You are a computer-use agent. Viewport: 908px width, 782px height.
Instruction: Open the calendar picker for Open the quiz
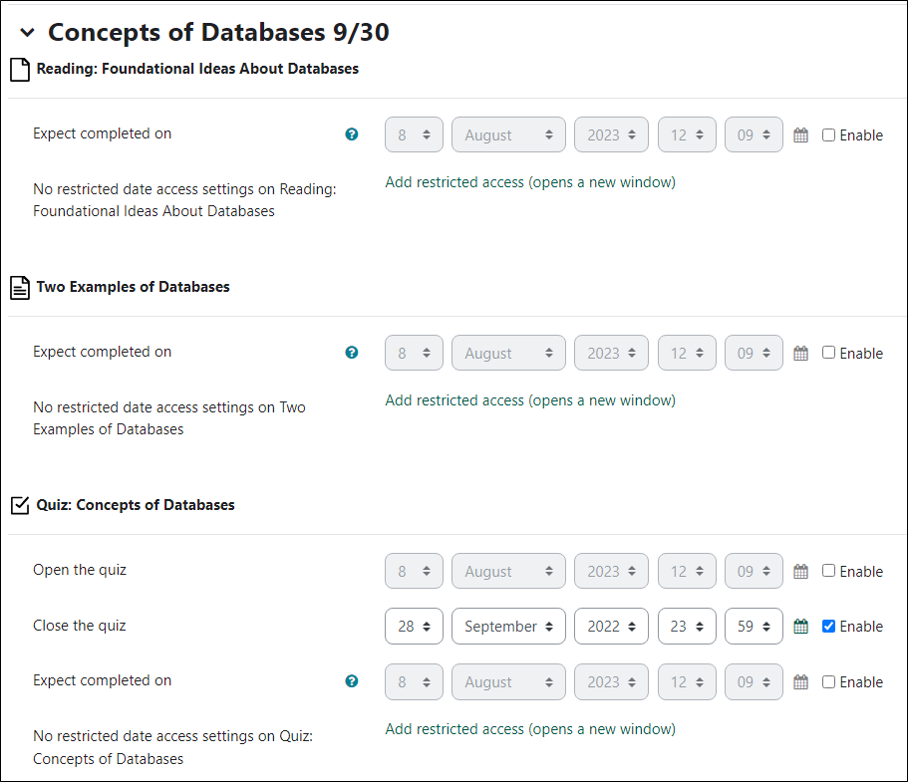(800, 571)
